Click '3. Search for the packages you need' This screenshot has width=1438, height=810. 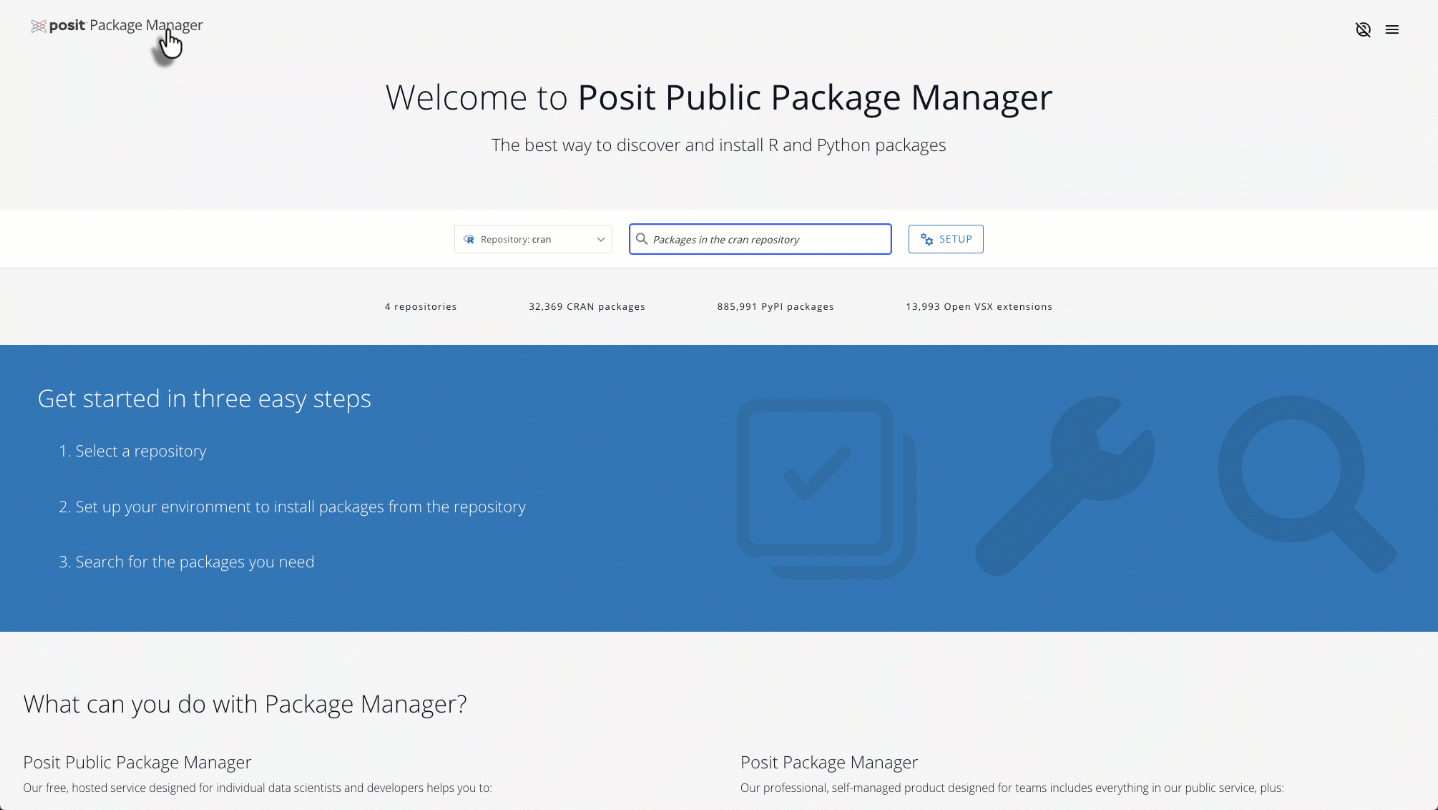click(187, 562)
